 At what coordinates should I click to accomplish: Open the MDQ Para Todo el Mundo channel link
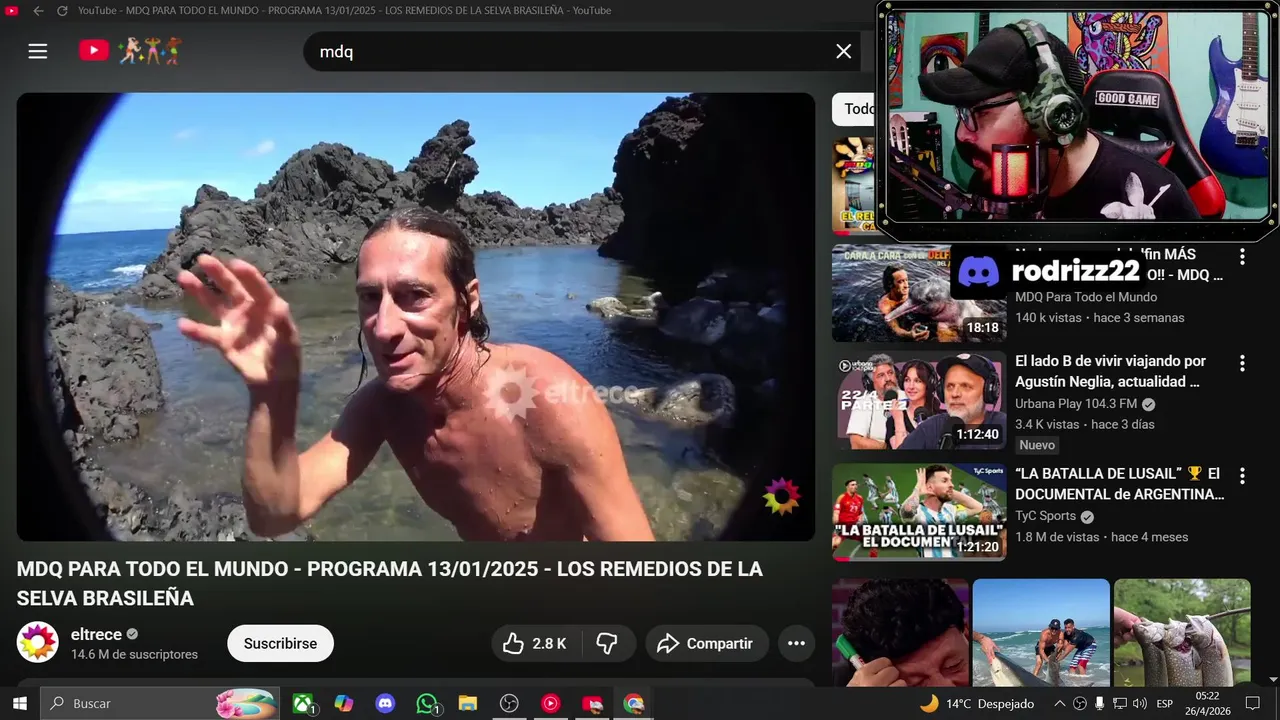[x=1086, y=297]
